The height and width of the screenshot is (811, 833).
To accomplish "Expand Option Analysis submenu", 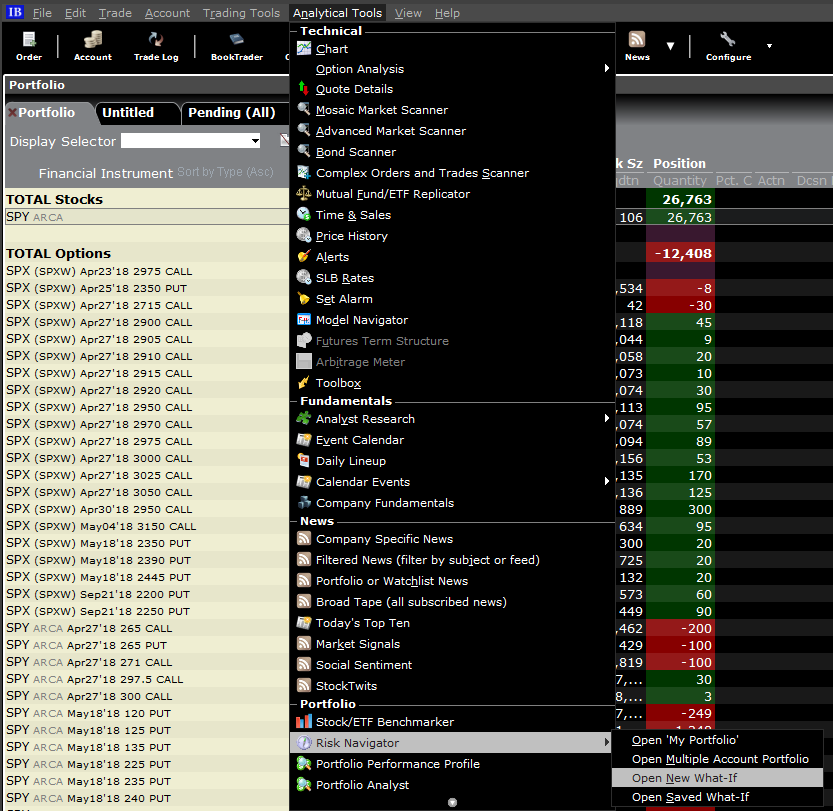I will (453, 69).
